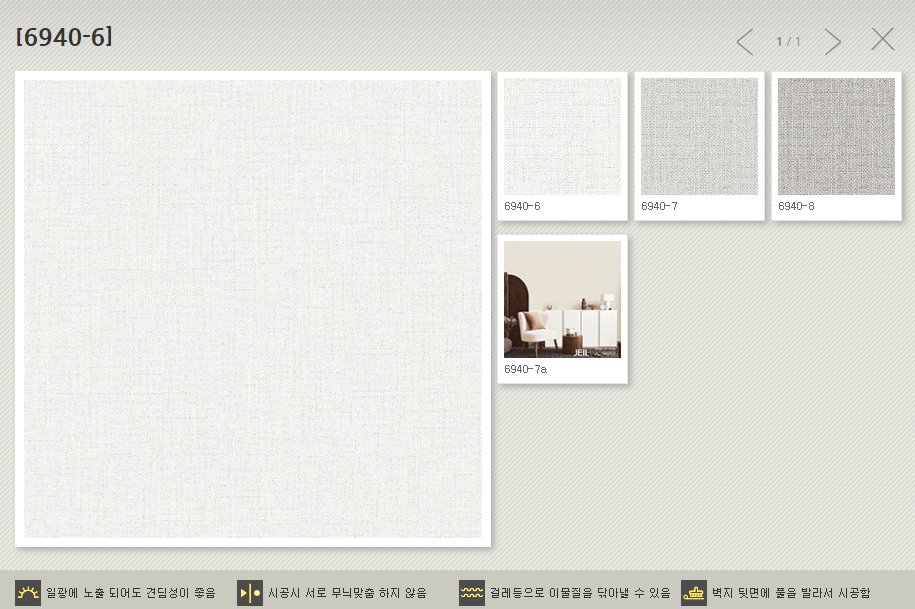Click the no pattern matching icon
This screenshot has height=609, width=915.
(x=250, y=593)
